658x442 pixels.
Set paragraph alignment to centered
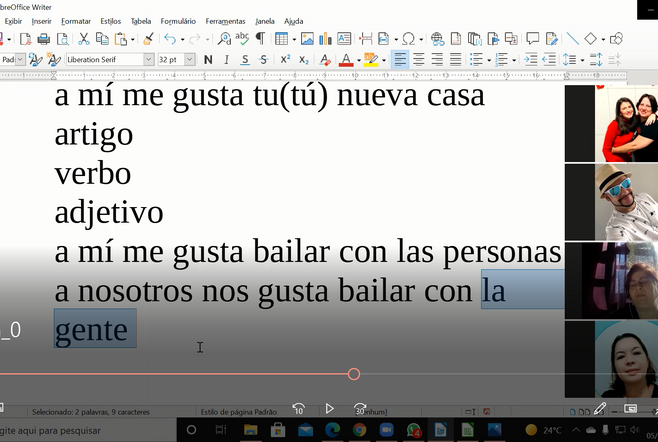pos(418,60)
